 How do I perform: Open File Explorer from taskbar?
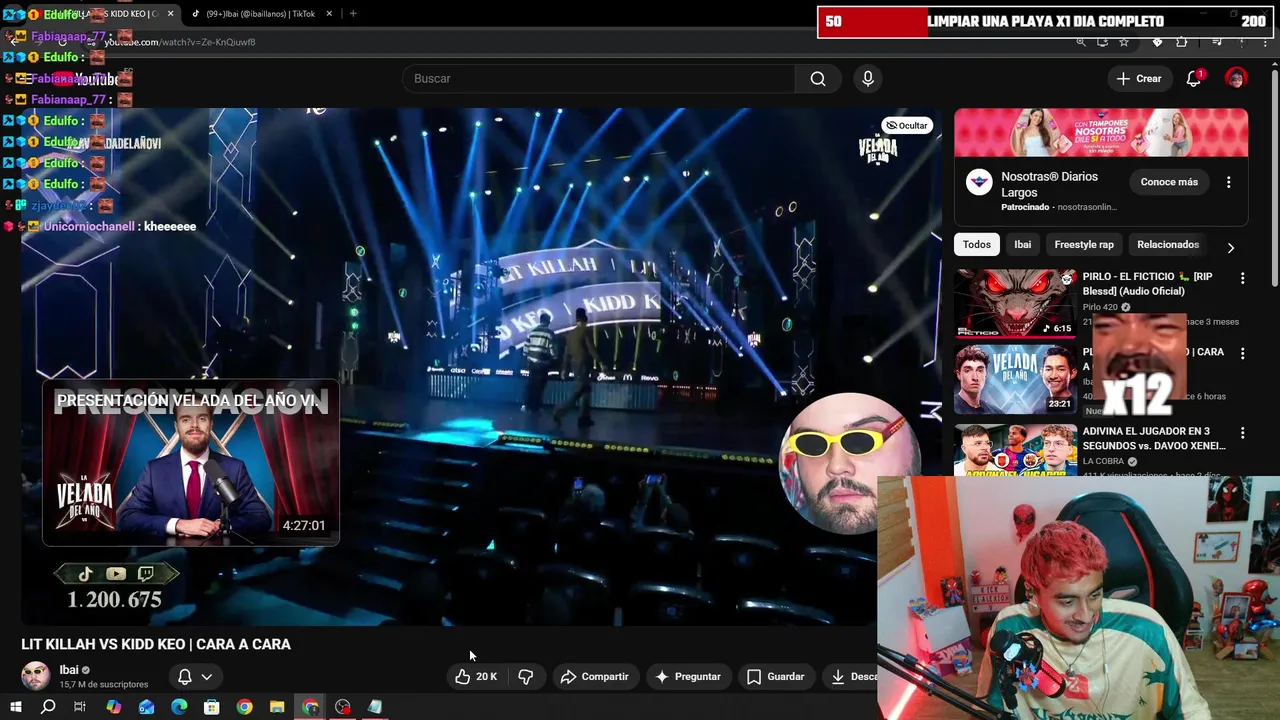tap(277, 708)
